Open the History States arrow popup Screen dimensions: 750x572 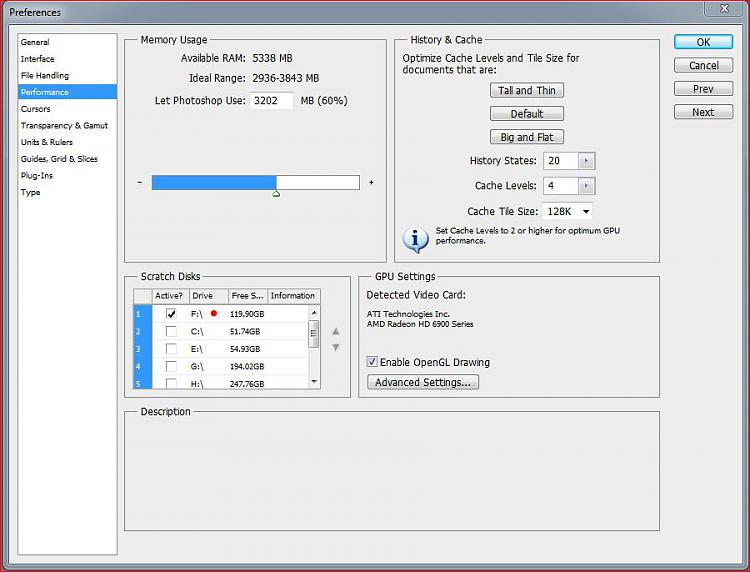pyautogui.click(x=586, y=161)
